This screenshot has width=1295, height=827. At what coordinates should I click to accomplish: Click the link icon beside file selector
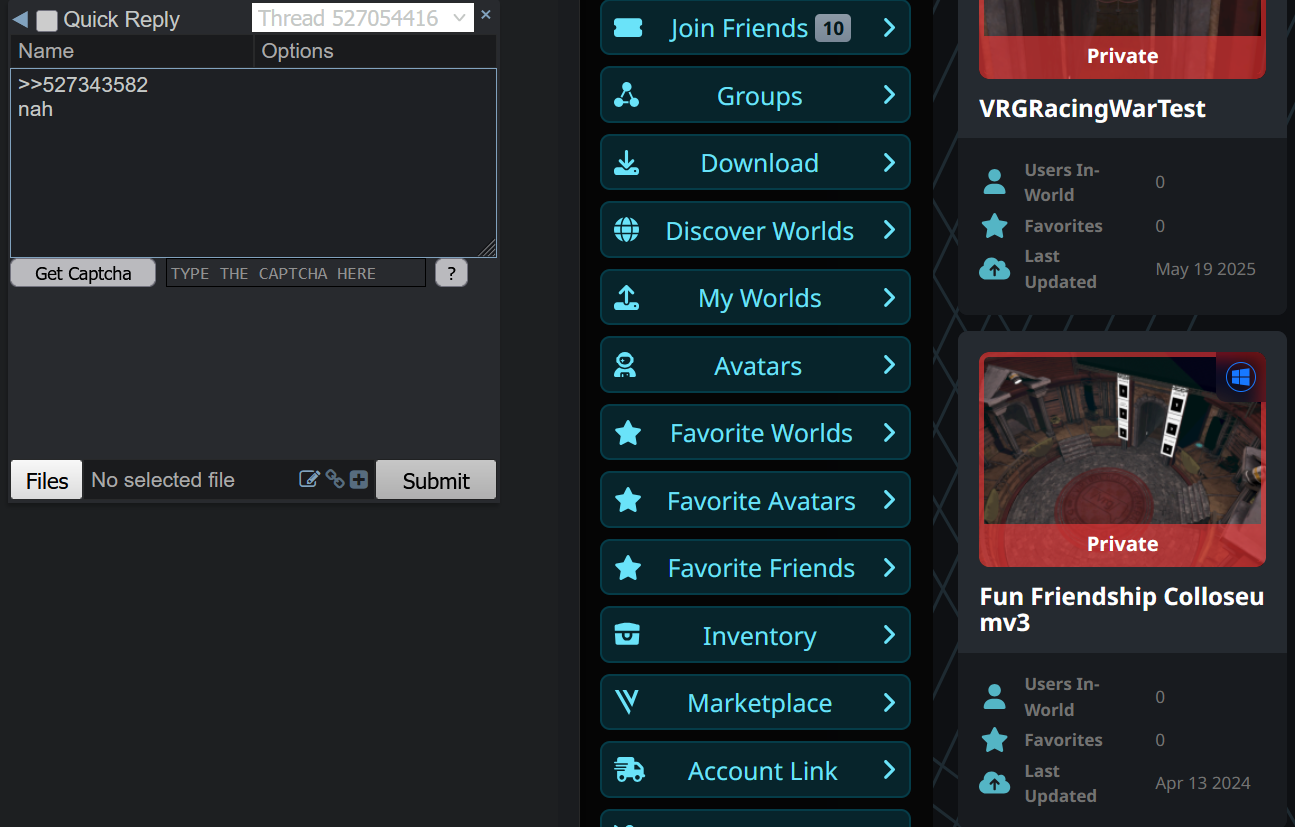coord(335,479)
